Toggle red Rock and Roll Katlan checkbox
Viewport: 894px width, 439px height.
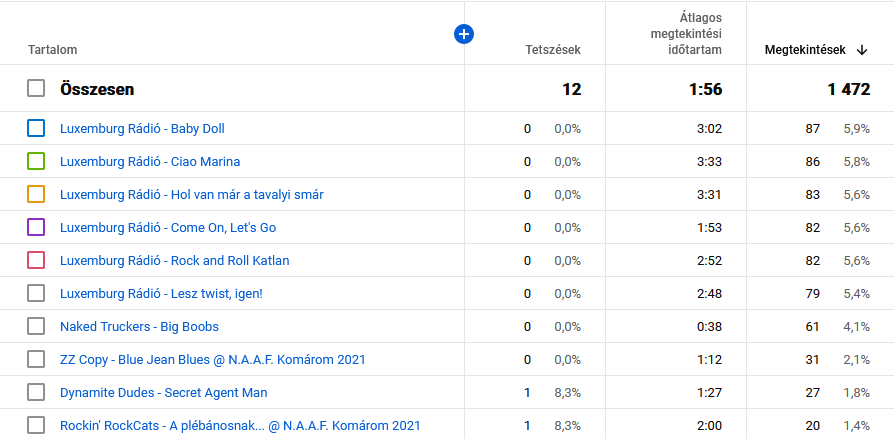tap(36, 260)
